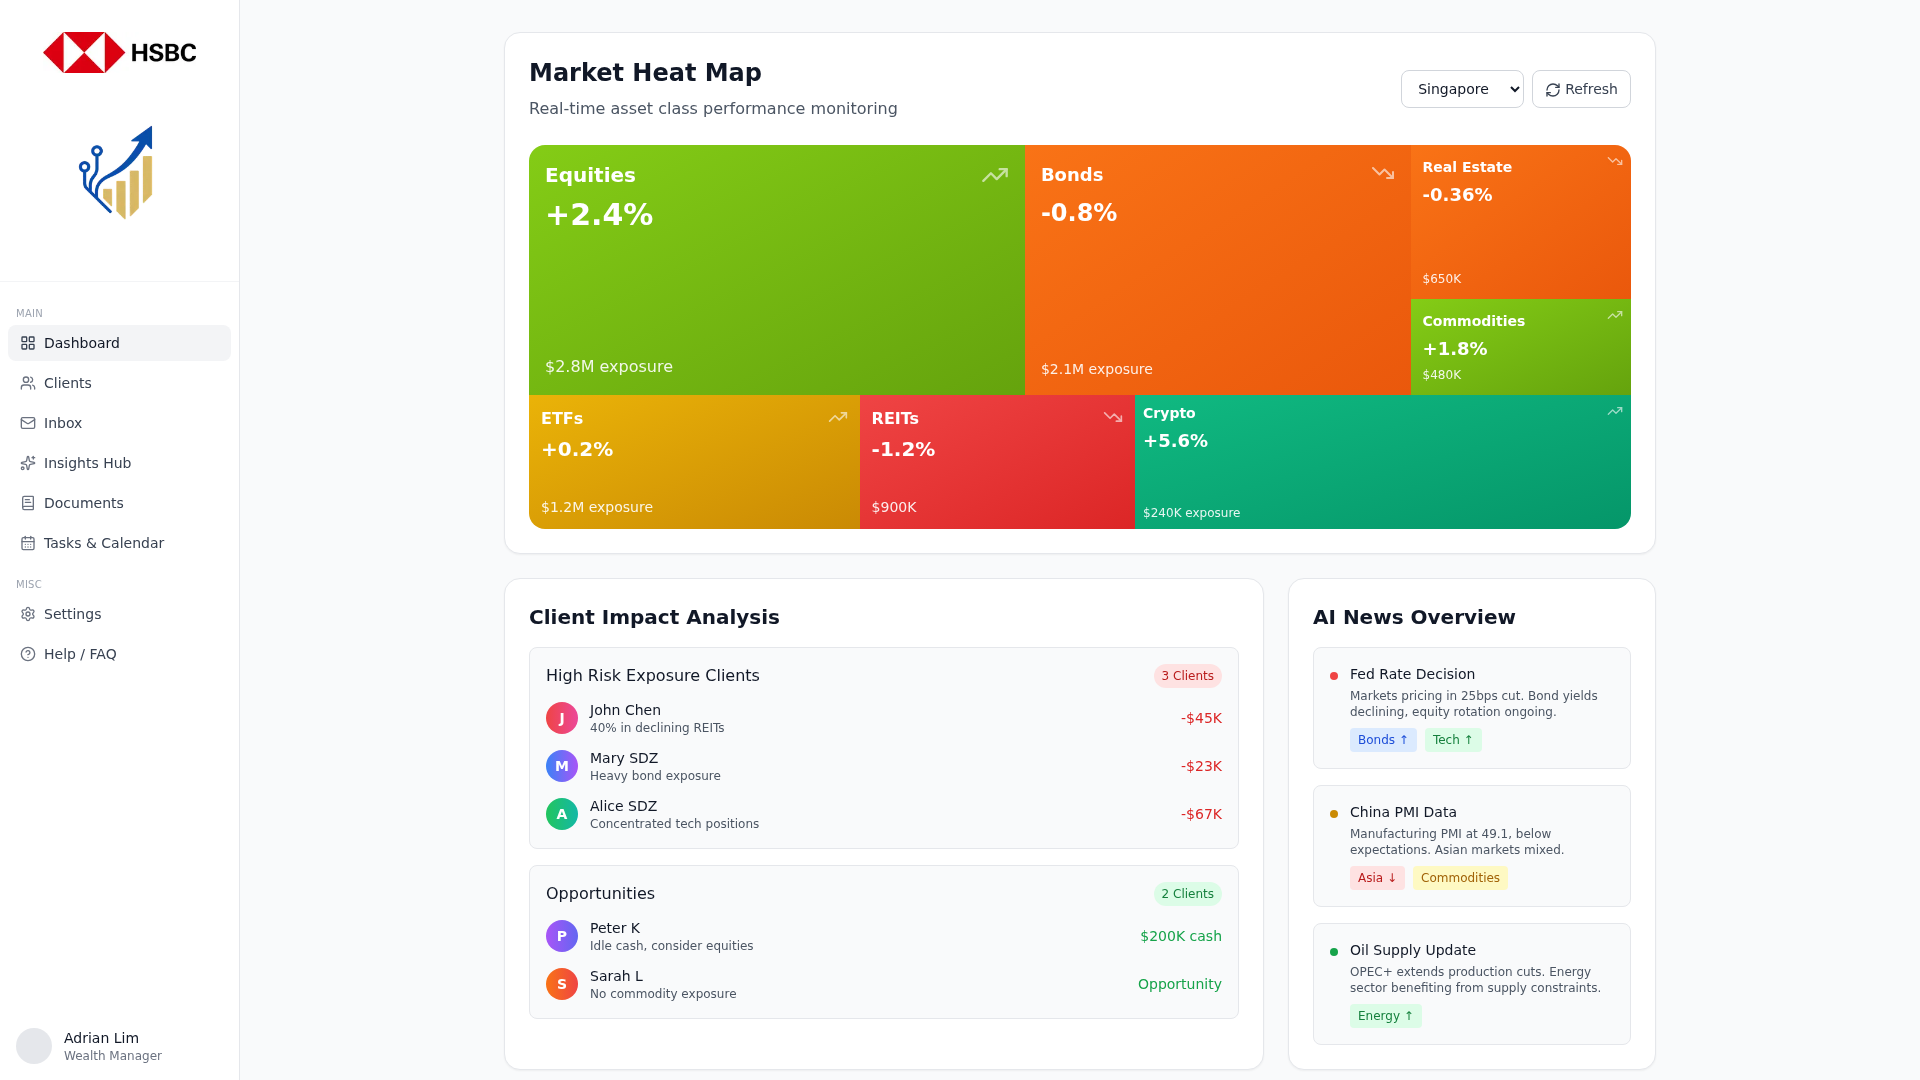Click the Help / FAQ question icon
The height and width of the screenshot is (1080, 1920).
[x=28, y=654]
